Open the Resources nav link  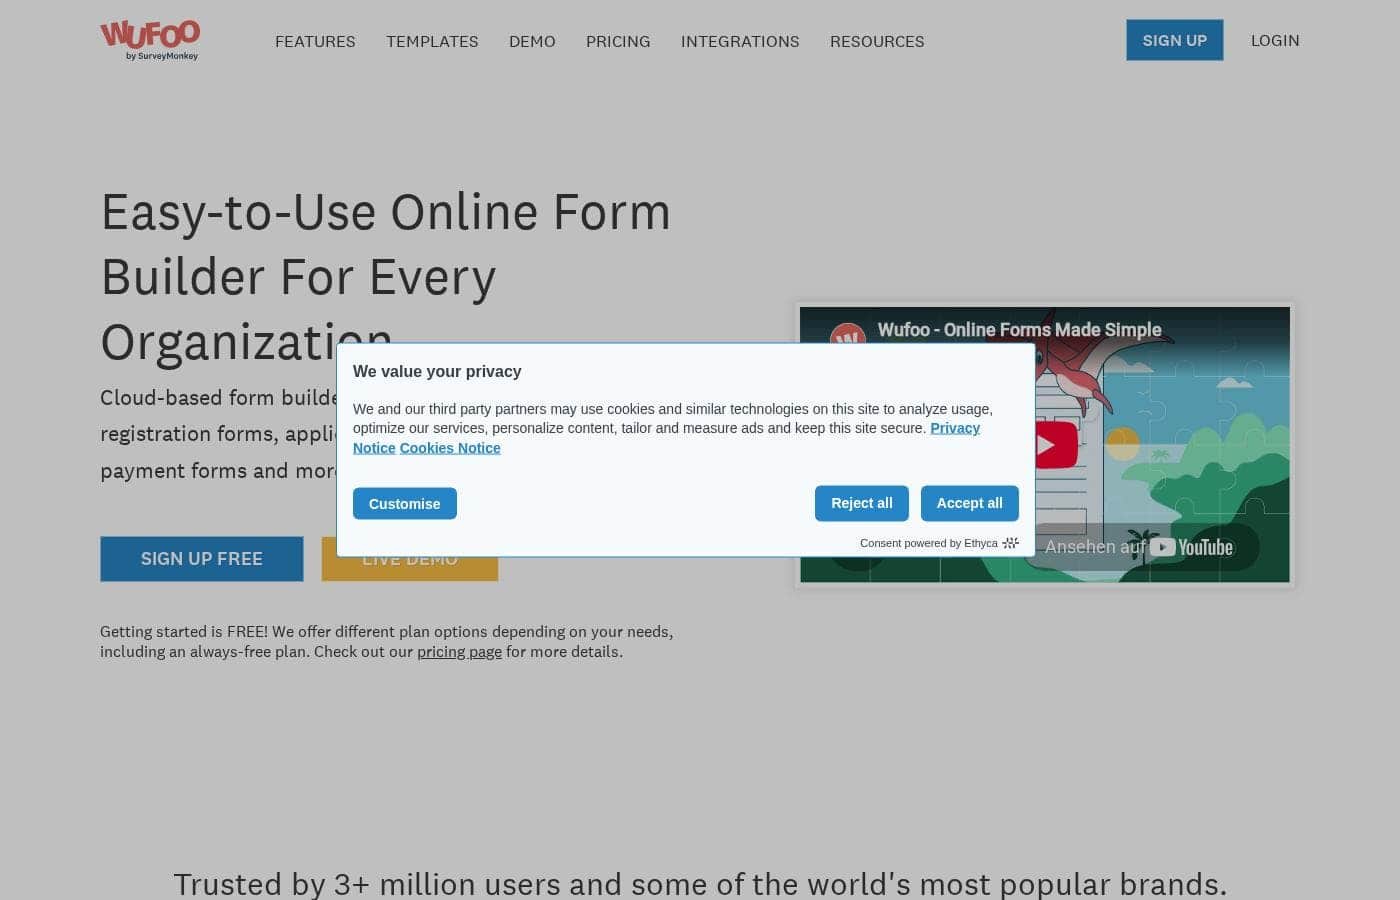877,41
